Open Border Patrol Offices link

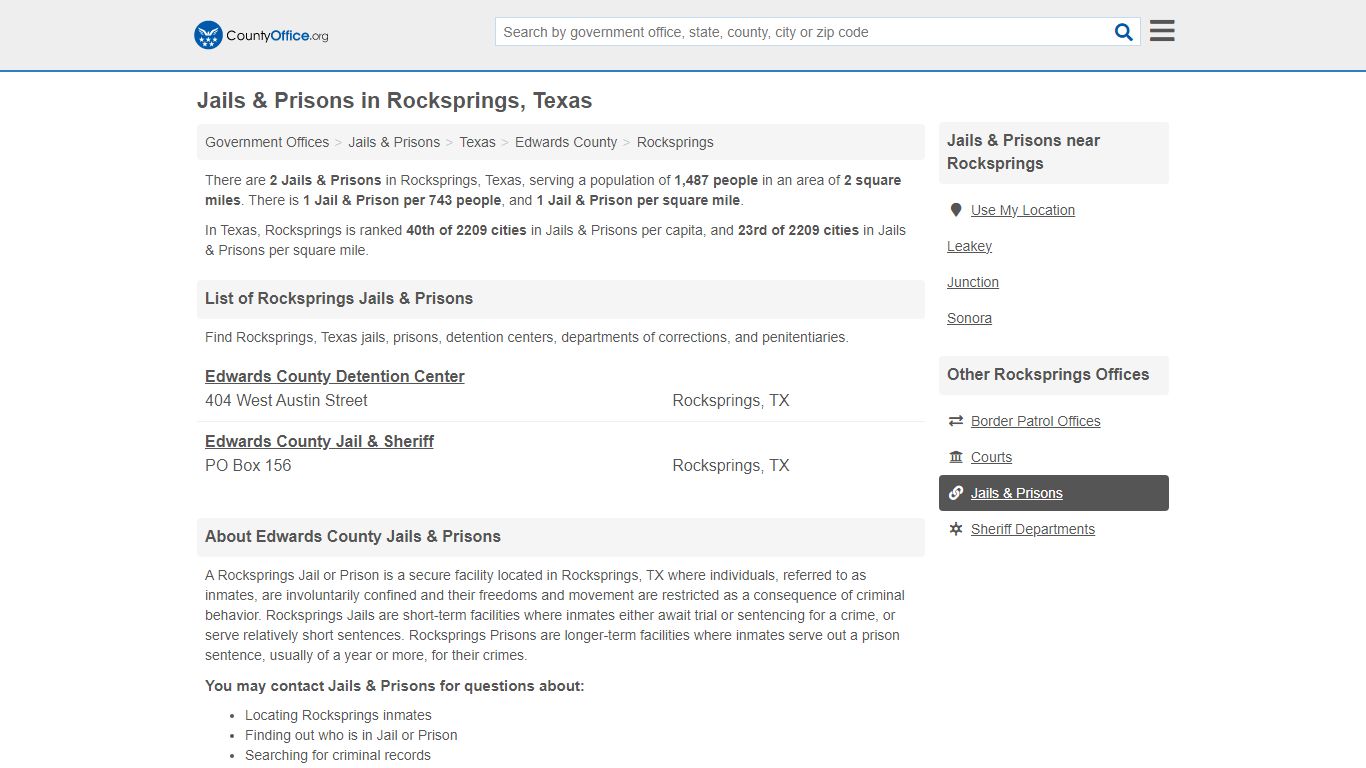pyautogui.click(x=1036, y=421)
